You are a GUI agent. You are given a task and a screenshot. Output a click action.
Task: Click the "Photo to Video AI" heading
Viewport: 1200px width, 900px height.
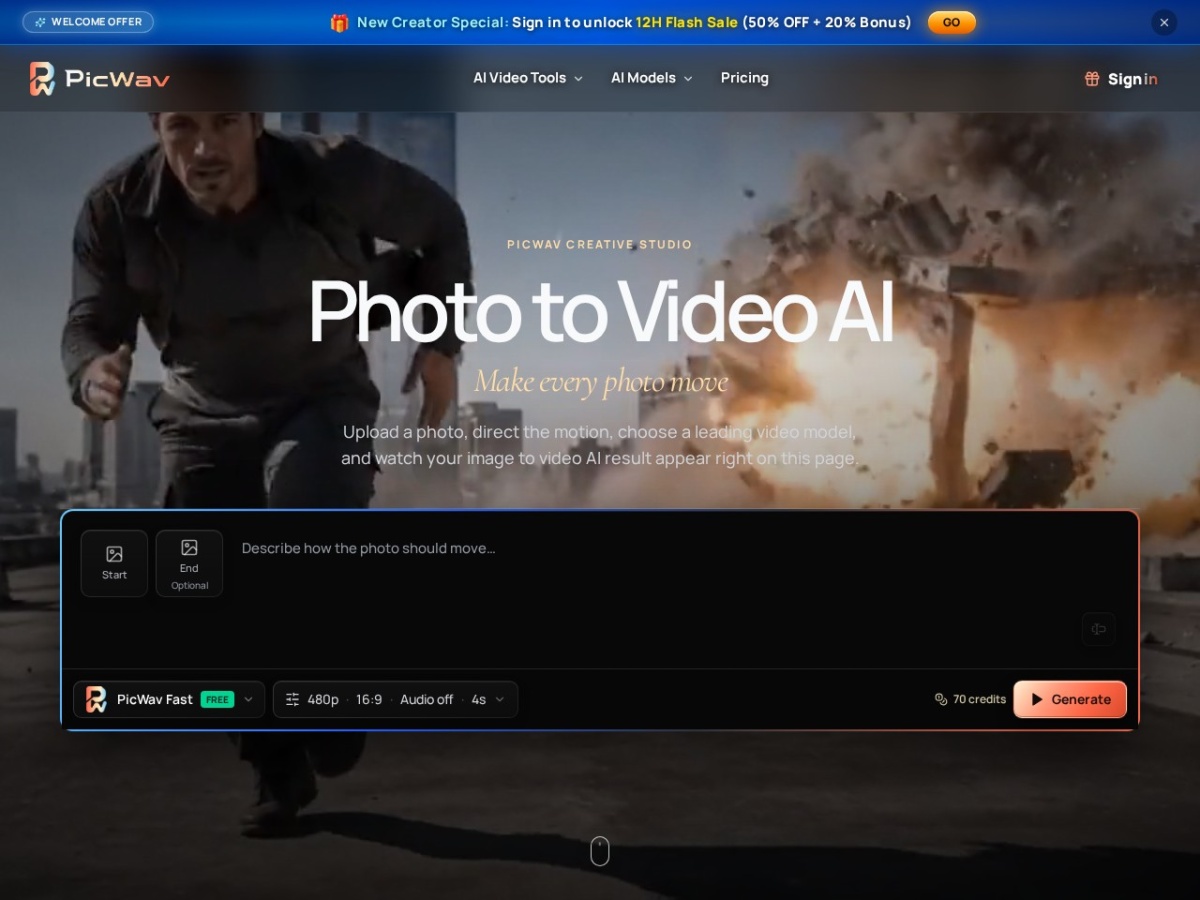(600, 310)
